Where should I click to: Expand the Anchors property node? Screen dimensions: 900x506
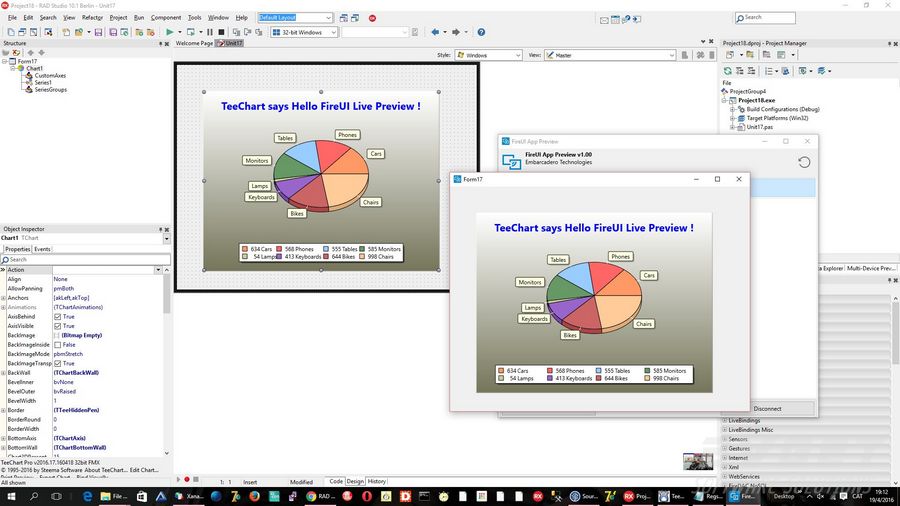(x=3, y=298)
